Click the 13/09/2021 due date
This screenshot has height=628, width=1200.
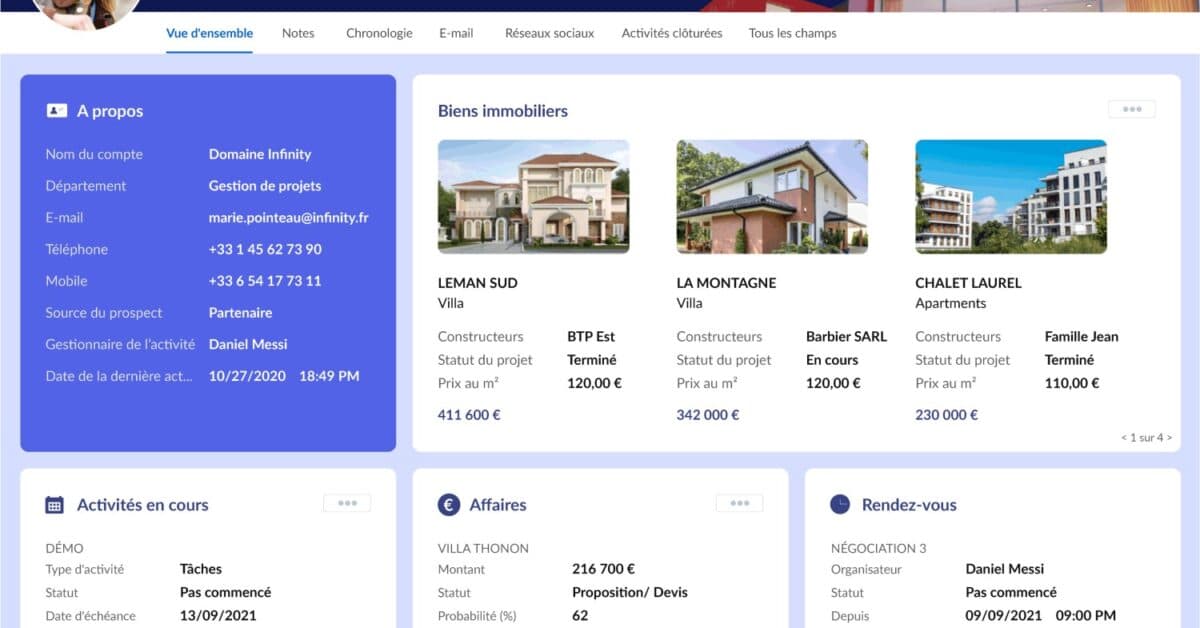click(x=218, y=616)
